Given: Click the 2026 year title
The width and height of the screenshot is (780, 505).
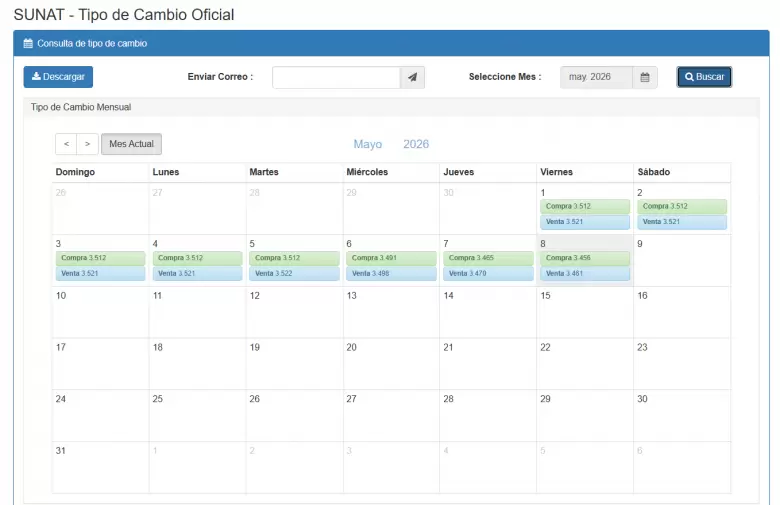Looking at the screenshot, I should [x=416, y=144].
